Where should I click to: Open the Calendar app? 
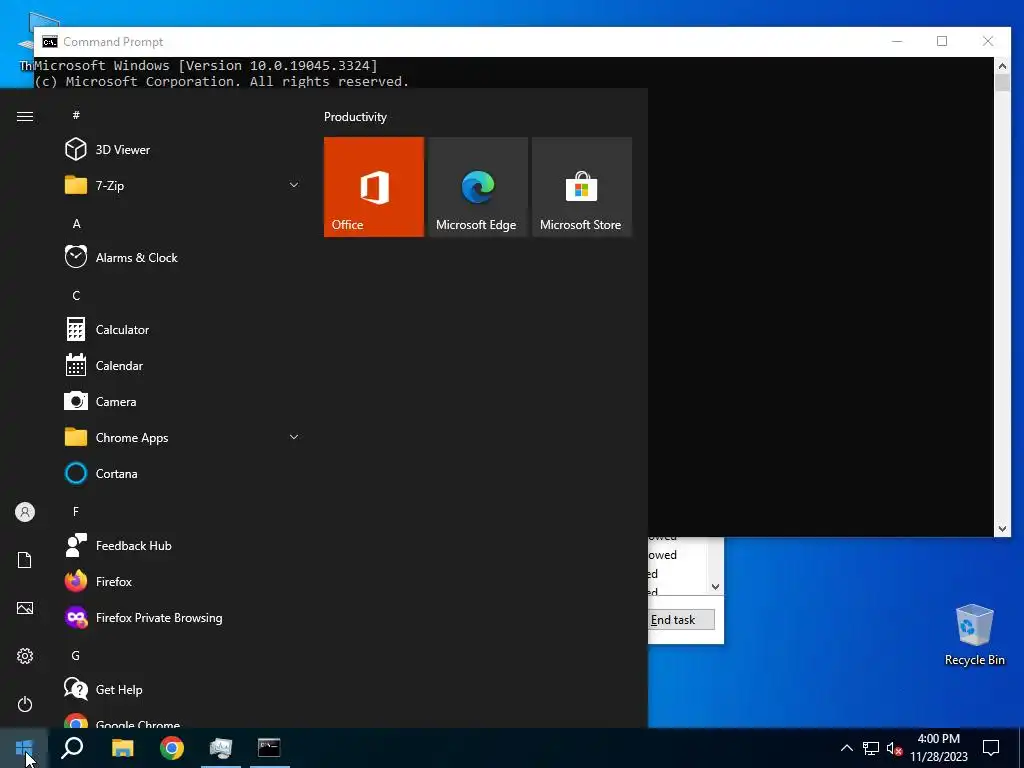click(181, 366)
